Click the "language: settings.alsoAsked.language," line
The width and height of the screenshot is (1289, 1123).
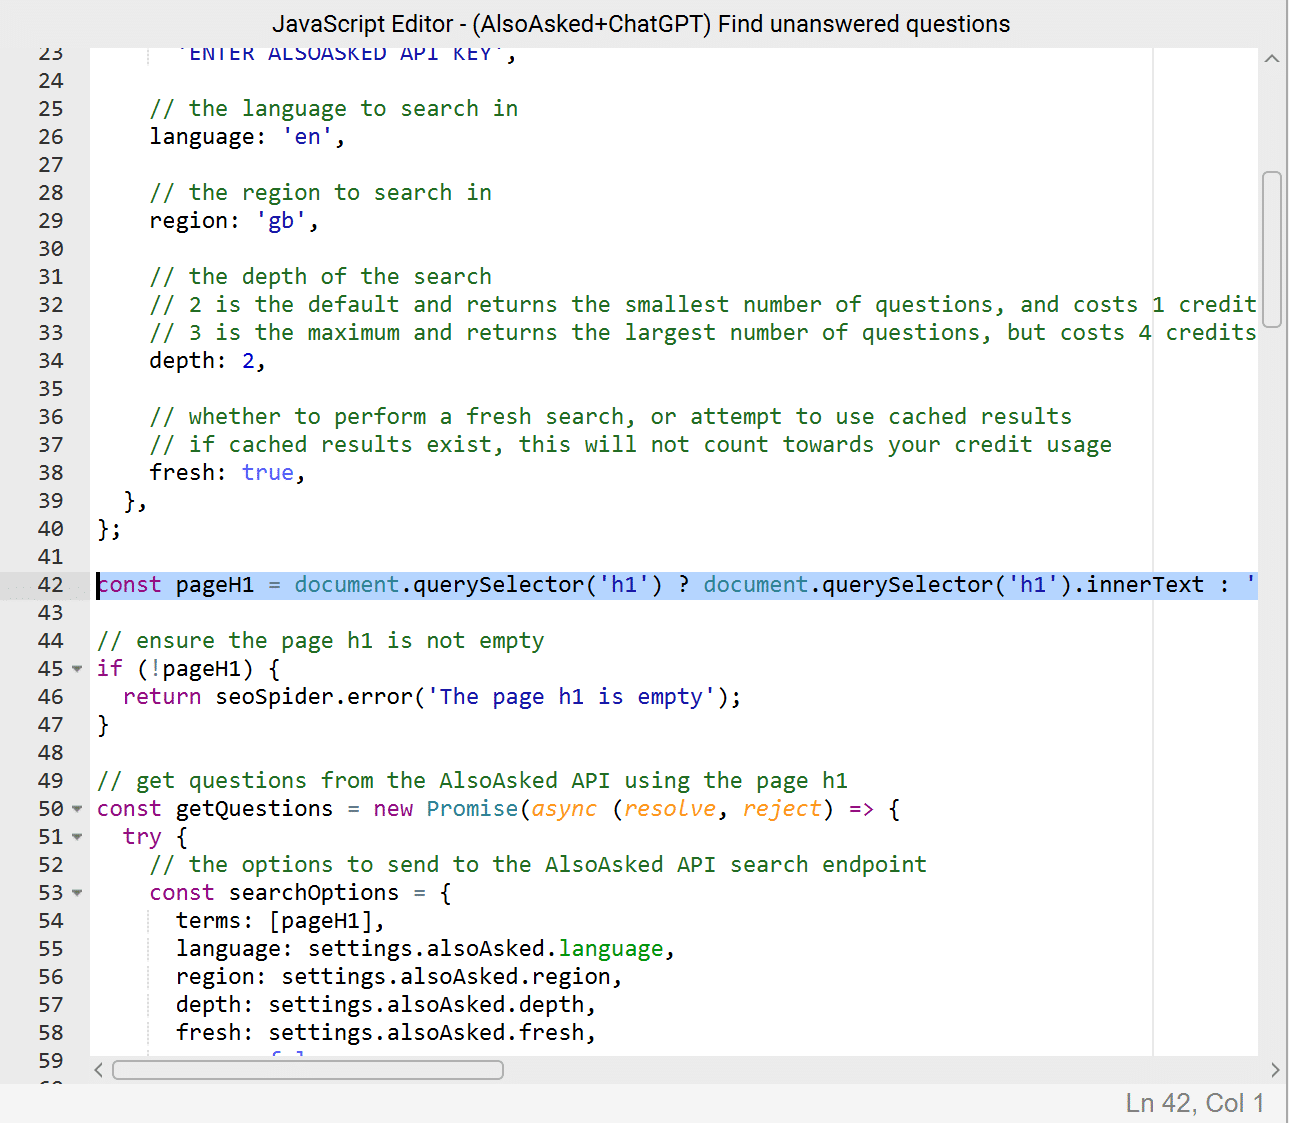(x=426, y=949)
